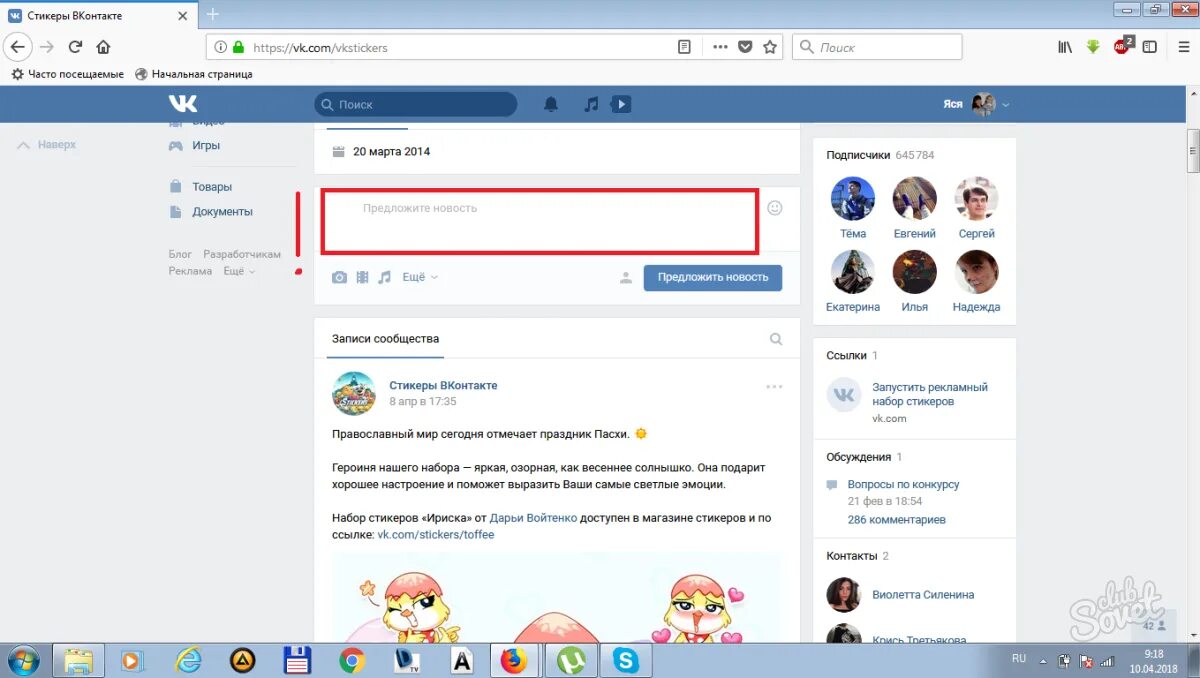Expand the Ещё attachment dropdown
The image size is (1200, 678).
click(420, 277)
